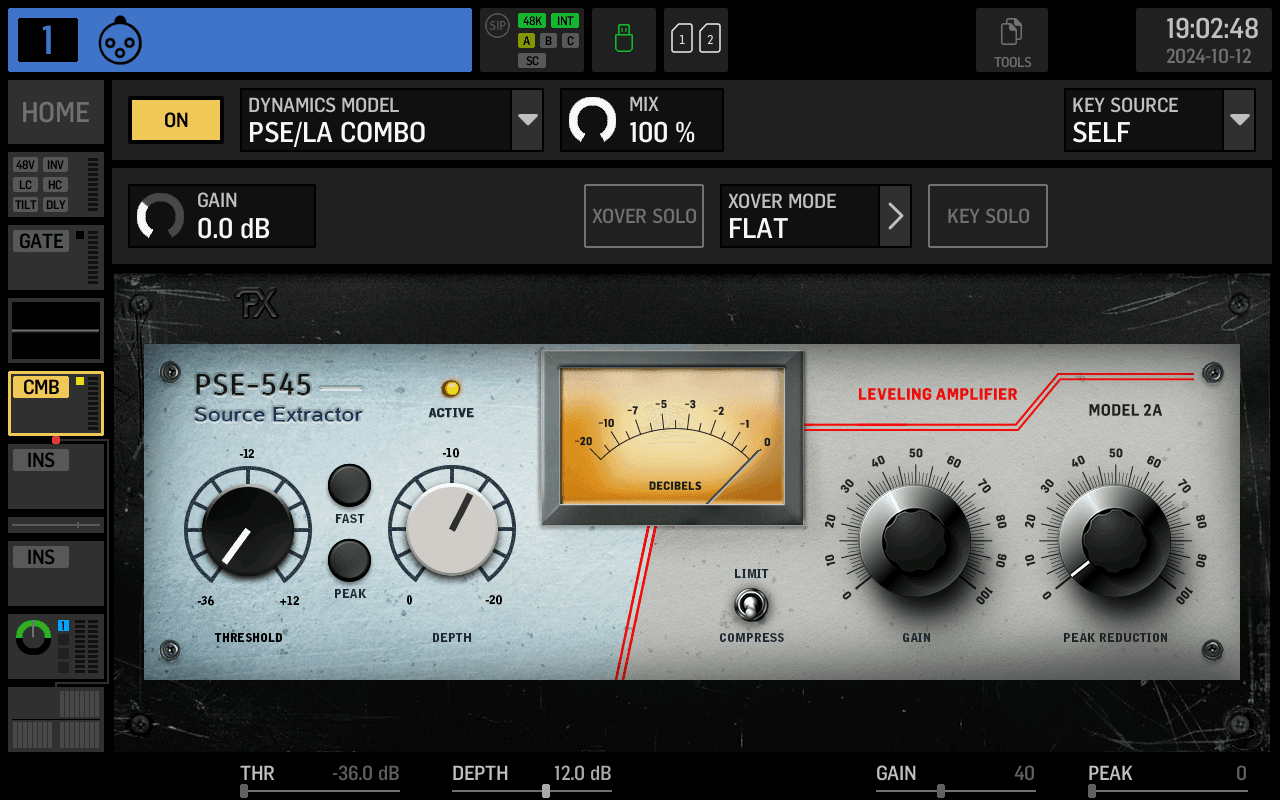The width and height of the screenshot is (1280, 800).
Task: Adjust the bottom PEAK 0 slider
Action: click(x=1168, y=782)
